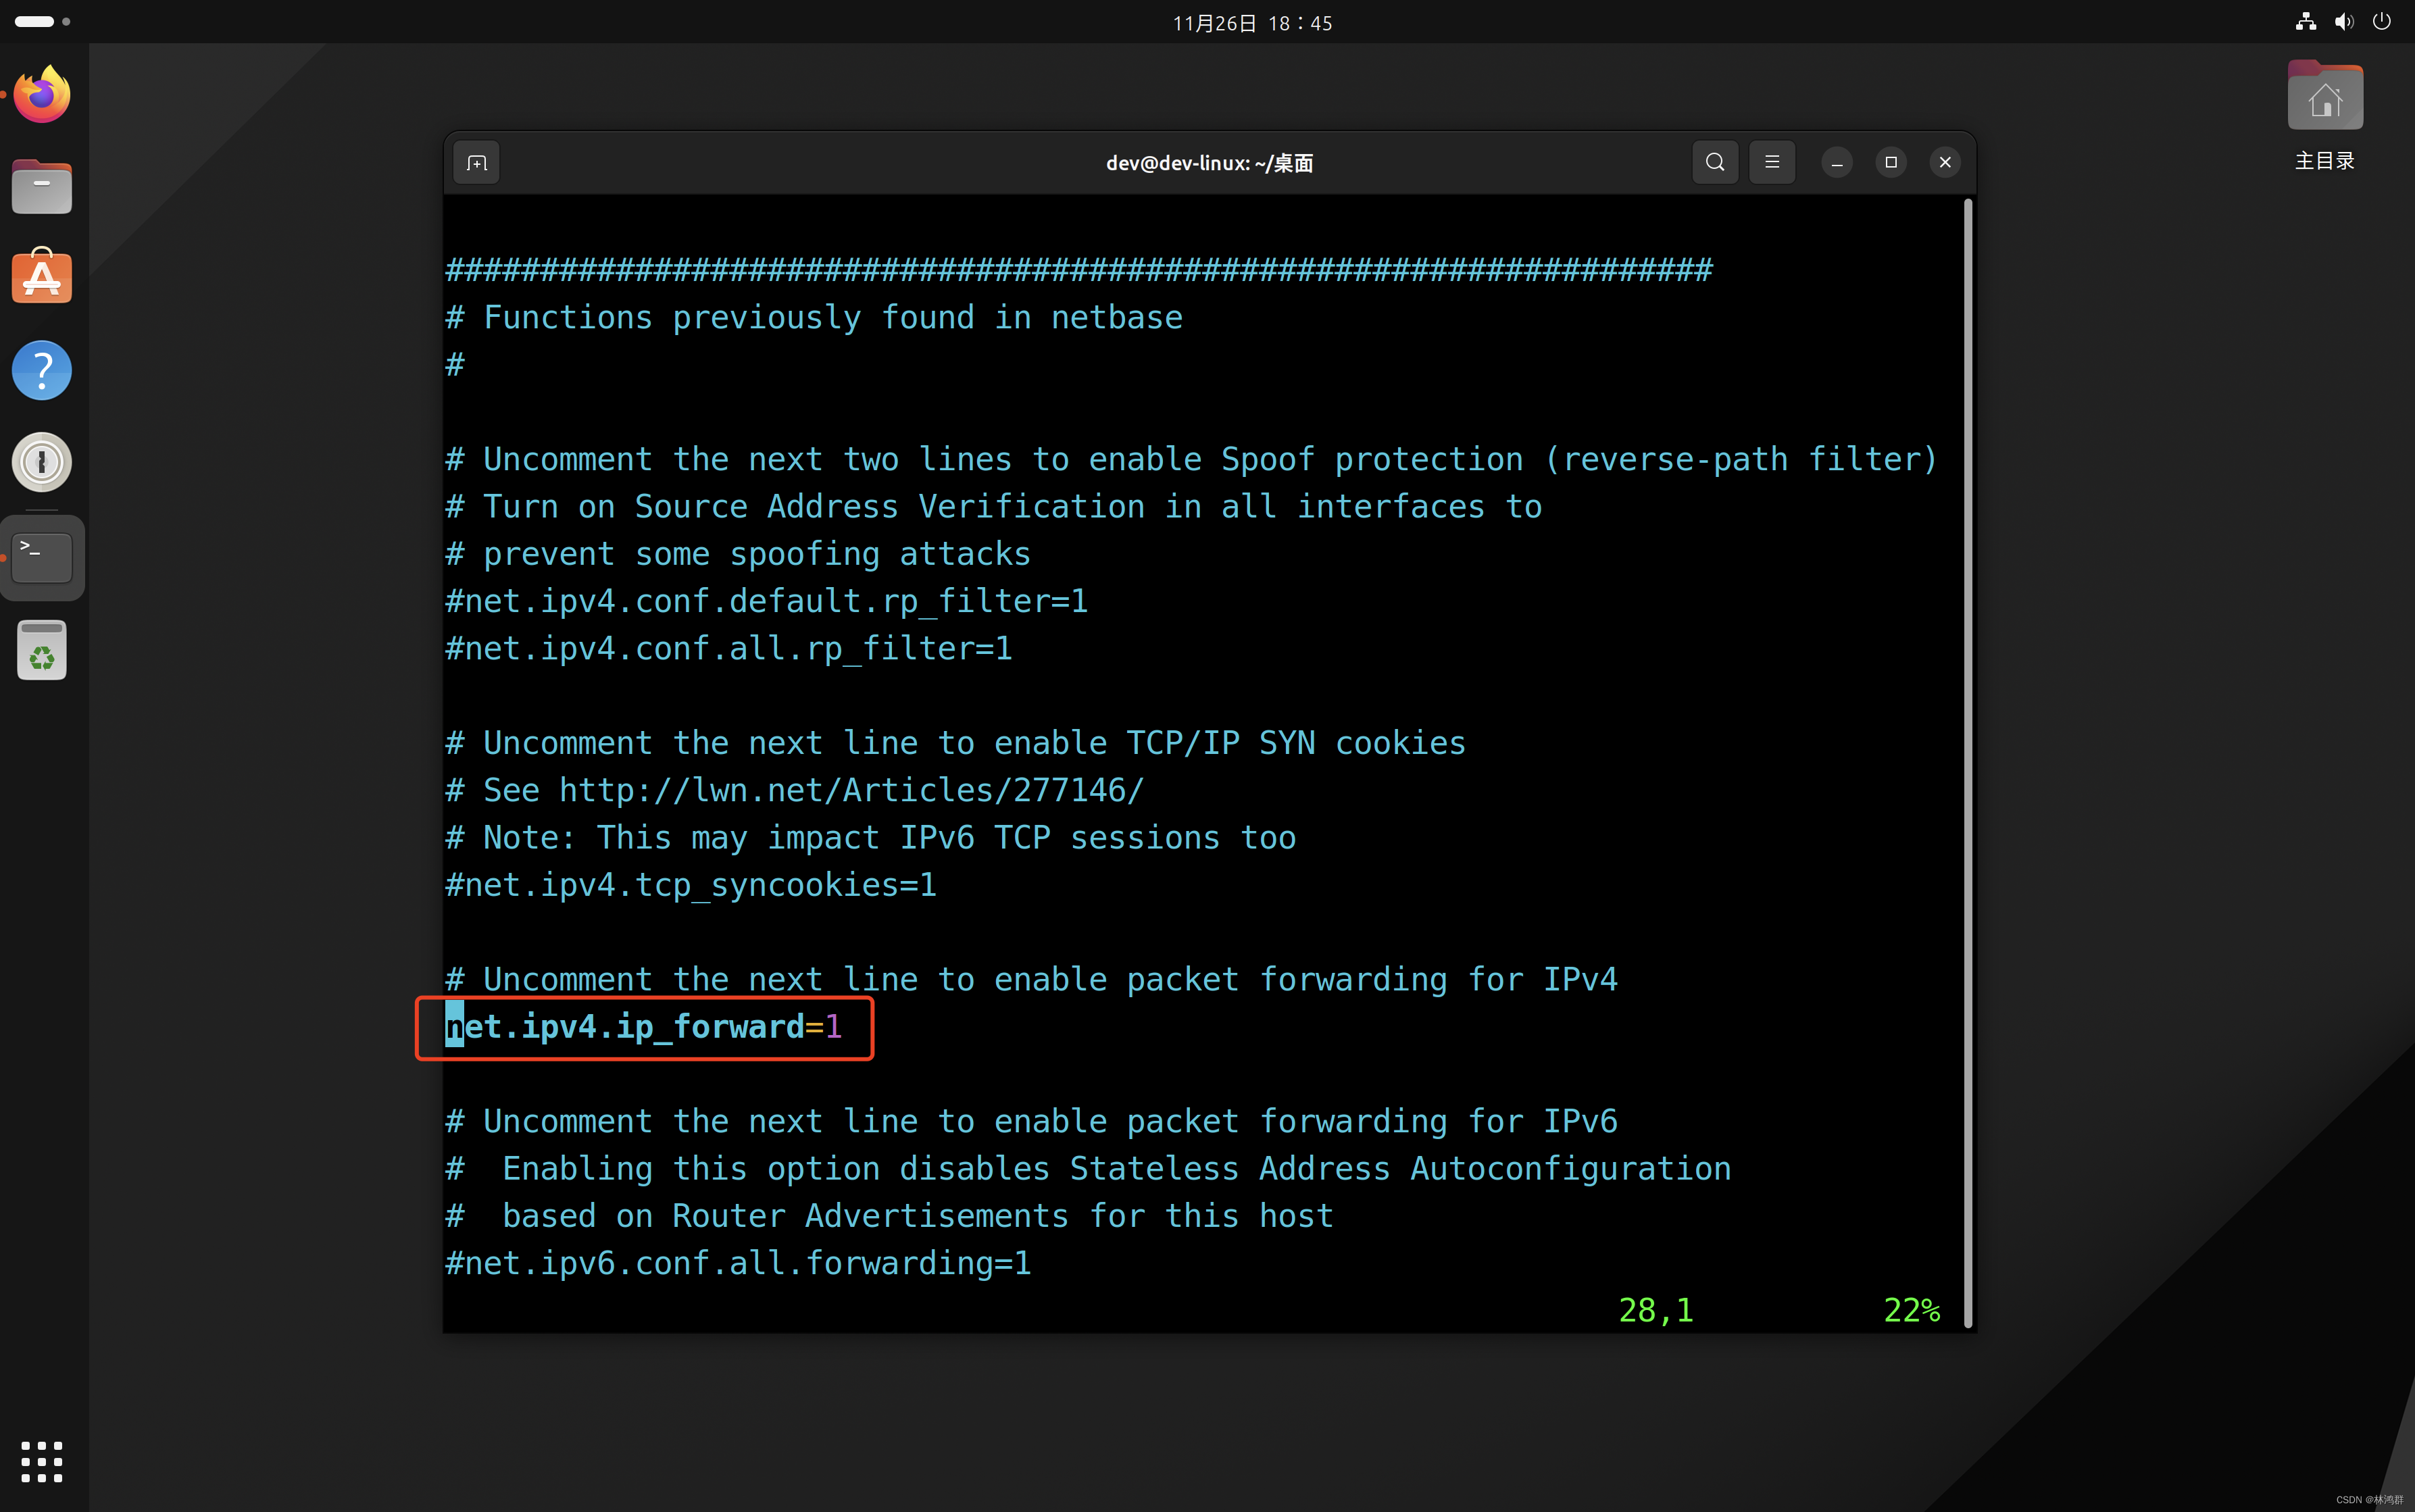
Task: Click the #net.ipv4.conf.all.rp_filter=1 line
Action: 729,648
